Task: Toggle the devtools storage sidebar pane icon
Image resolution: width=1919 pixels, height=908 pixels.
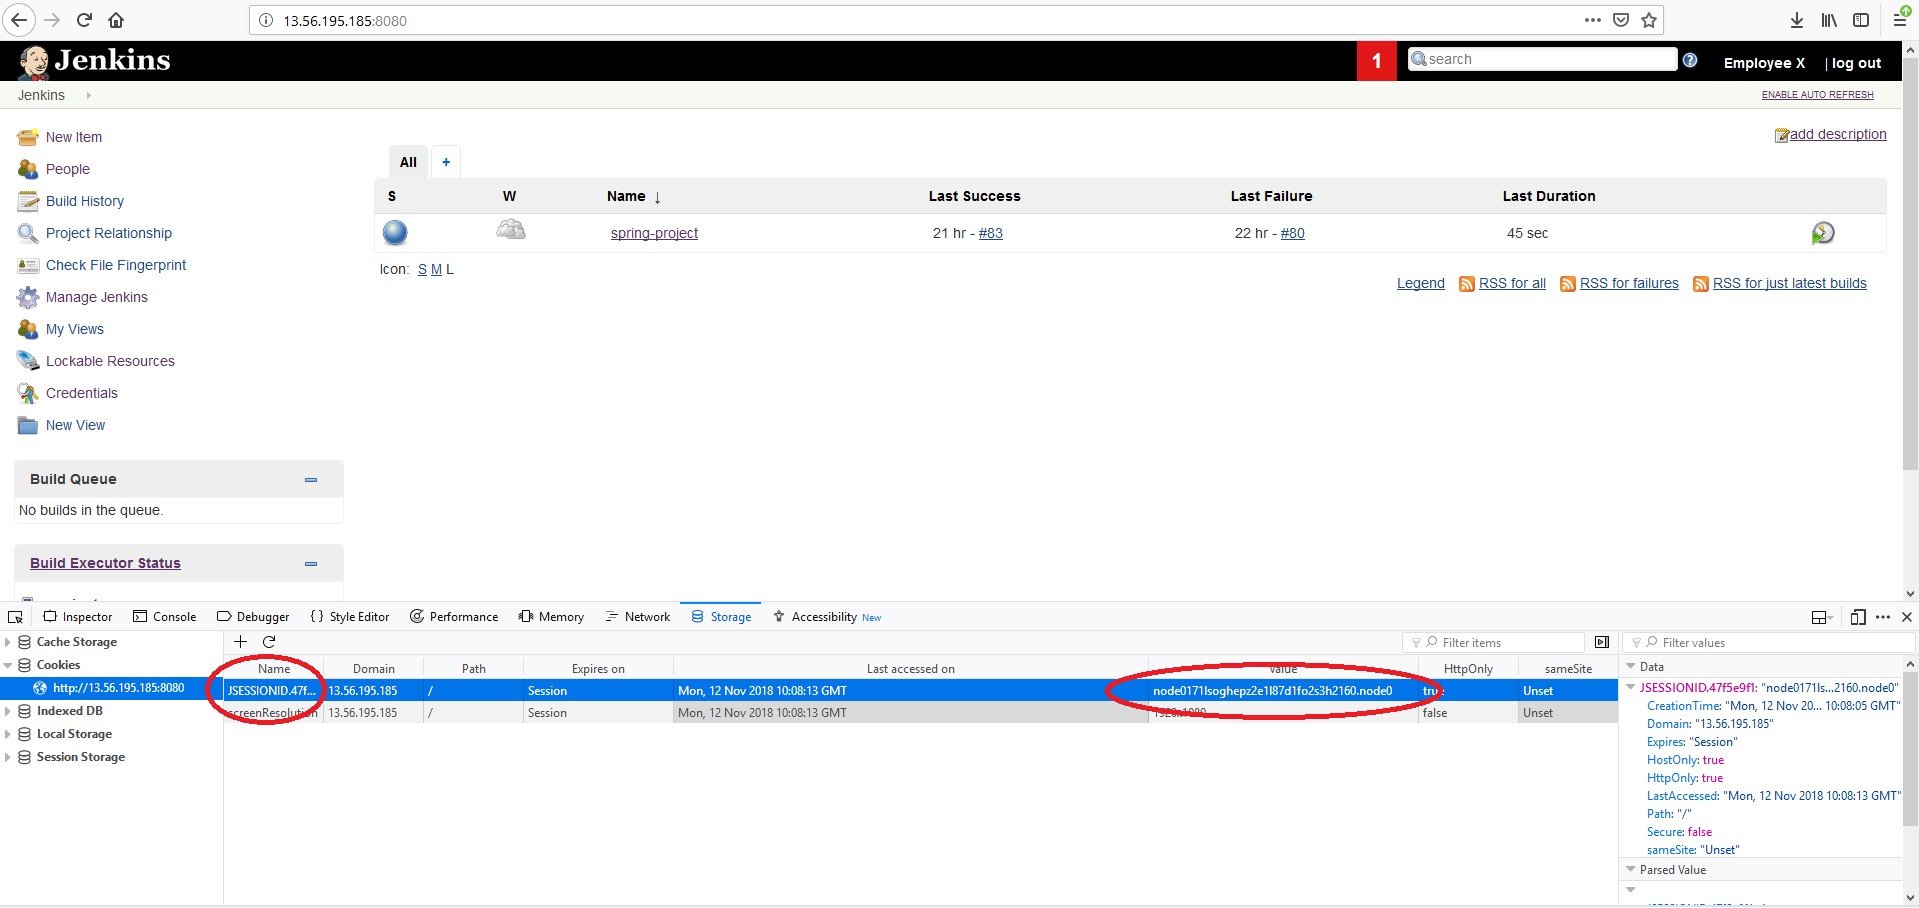Action: click(1602, 642)
